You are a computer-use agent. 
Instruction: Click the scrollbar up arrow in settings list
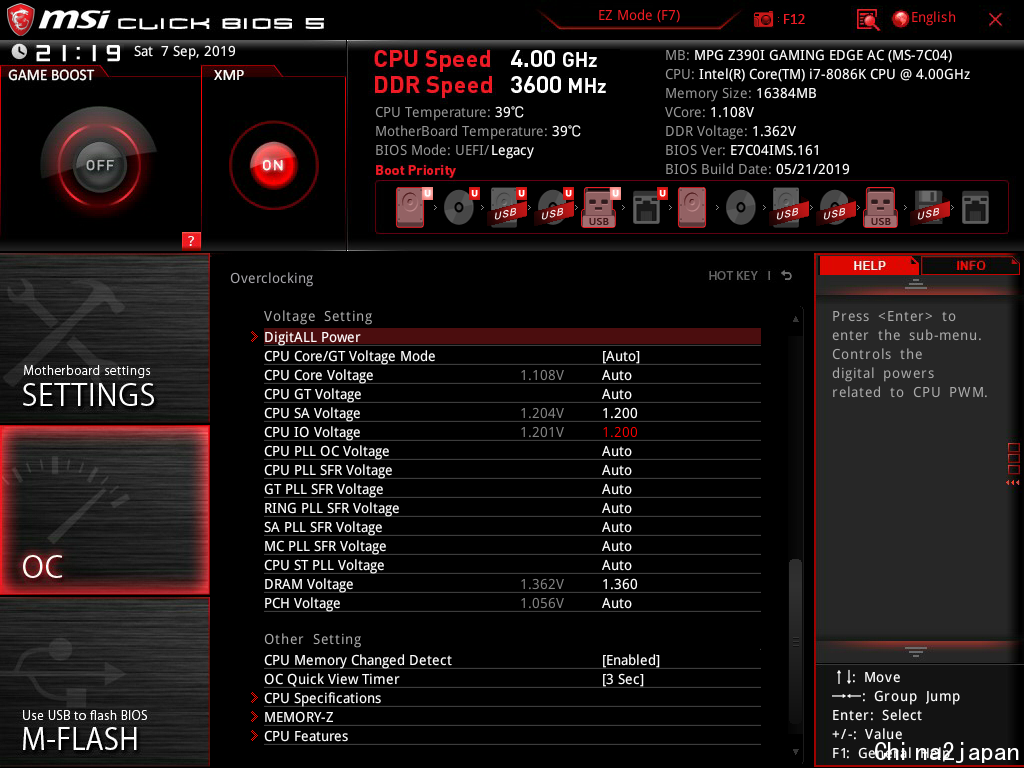(795, 319)
